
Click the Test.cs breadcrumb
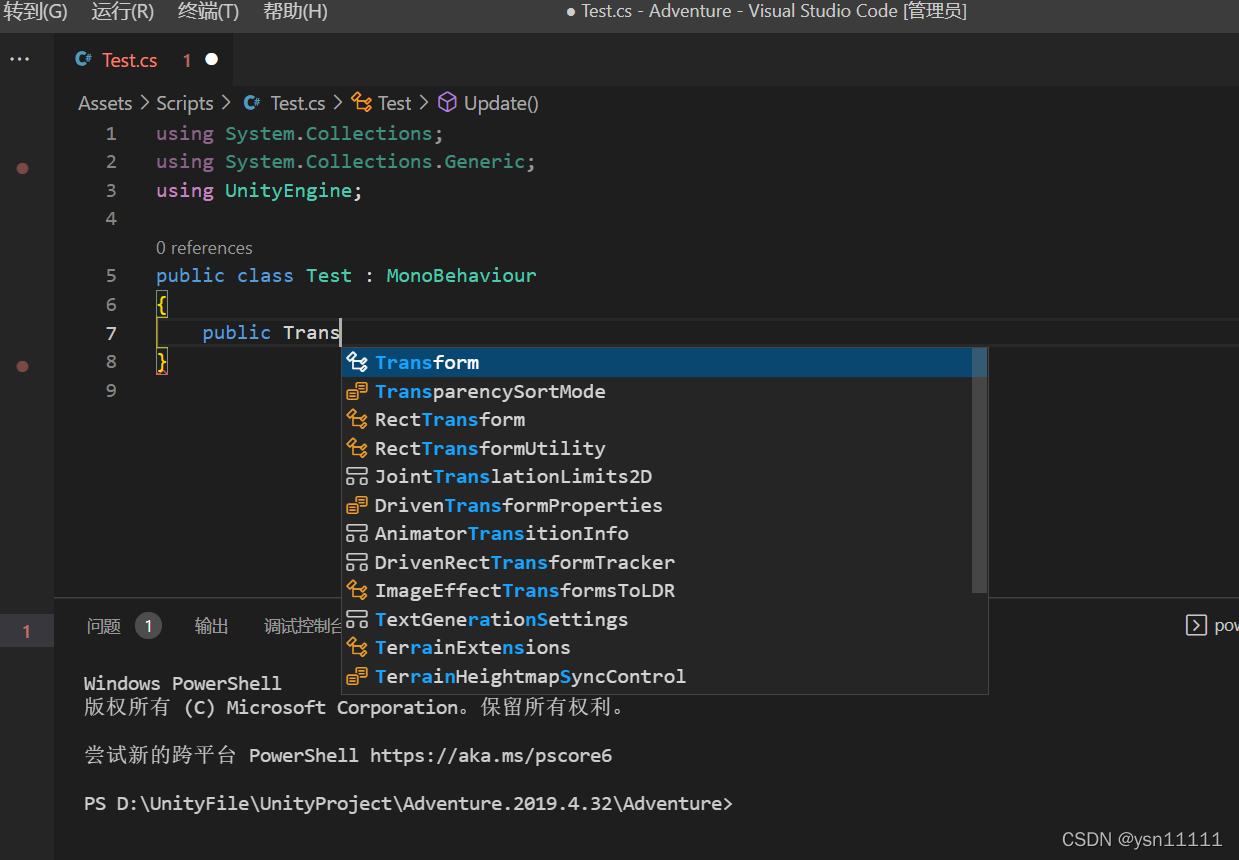pyautogui.click(x=298, y=103)
